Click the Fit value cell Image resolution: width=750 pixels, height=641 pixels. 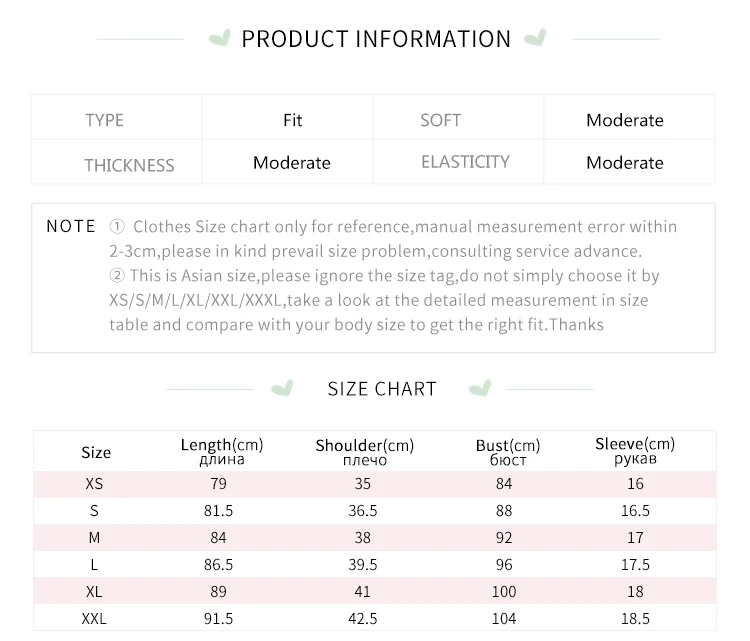pyautogui.click(x=292, y=120)
